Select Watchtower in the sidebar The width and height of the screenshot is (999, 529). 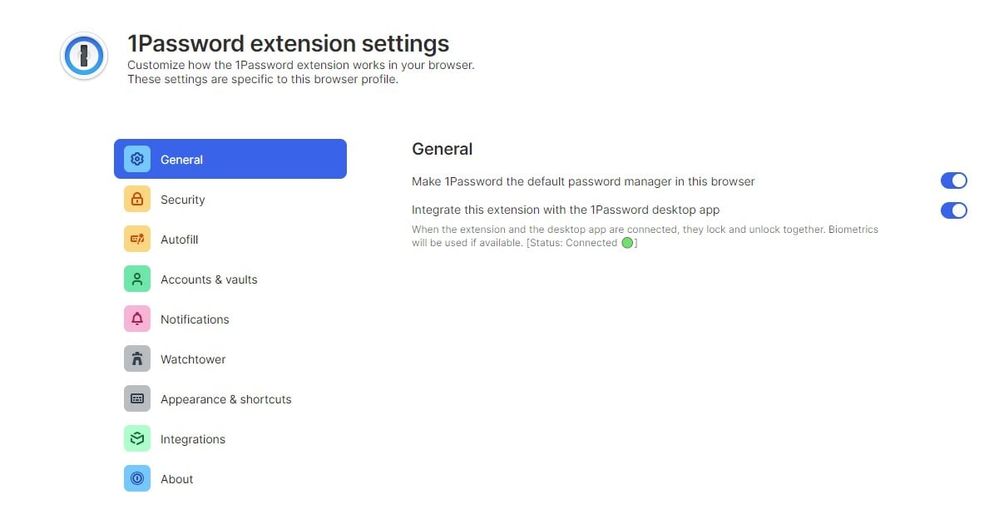click(x=193, y=360)
